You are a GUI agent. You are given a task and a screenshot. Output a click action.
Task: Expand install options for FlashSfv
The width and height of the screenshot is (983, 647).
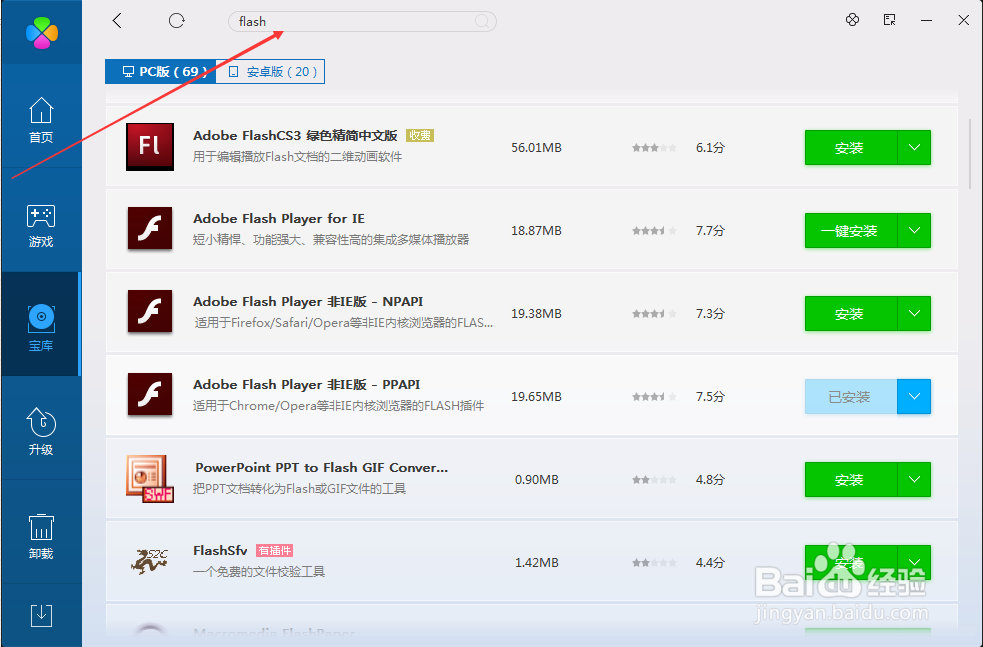click(x=914, y=562)
